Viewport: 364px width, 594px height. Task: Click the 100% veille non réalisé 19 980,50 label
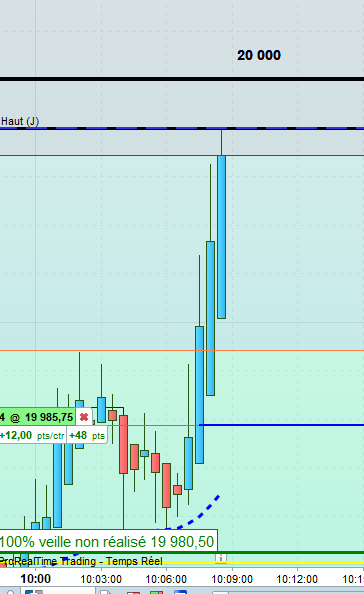point(108,542)
